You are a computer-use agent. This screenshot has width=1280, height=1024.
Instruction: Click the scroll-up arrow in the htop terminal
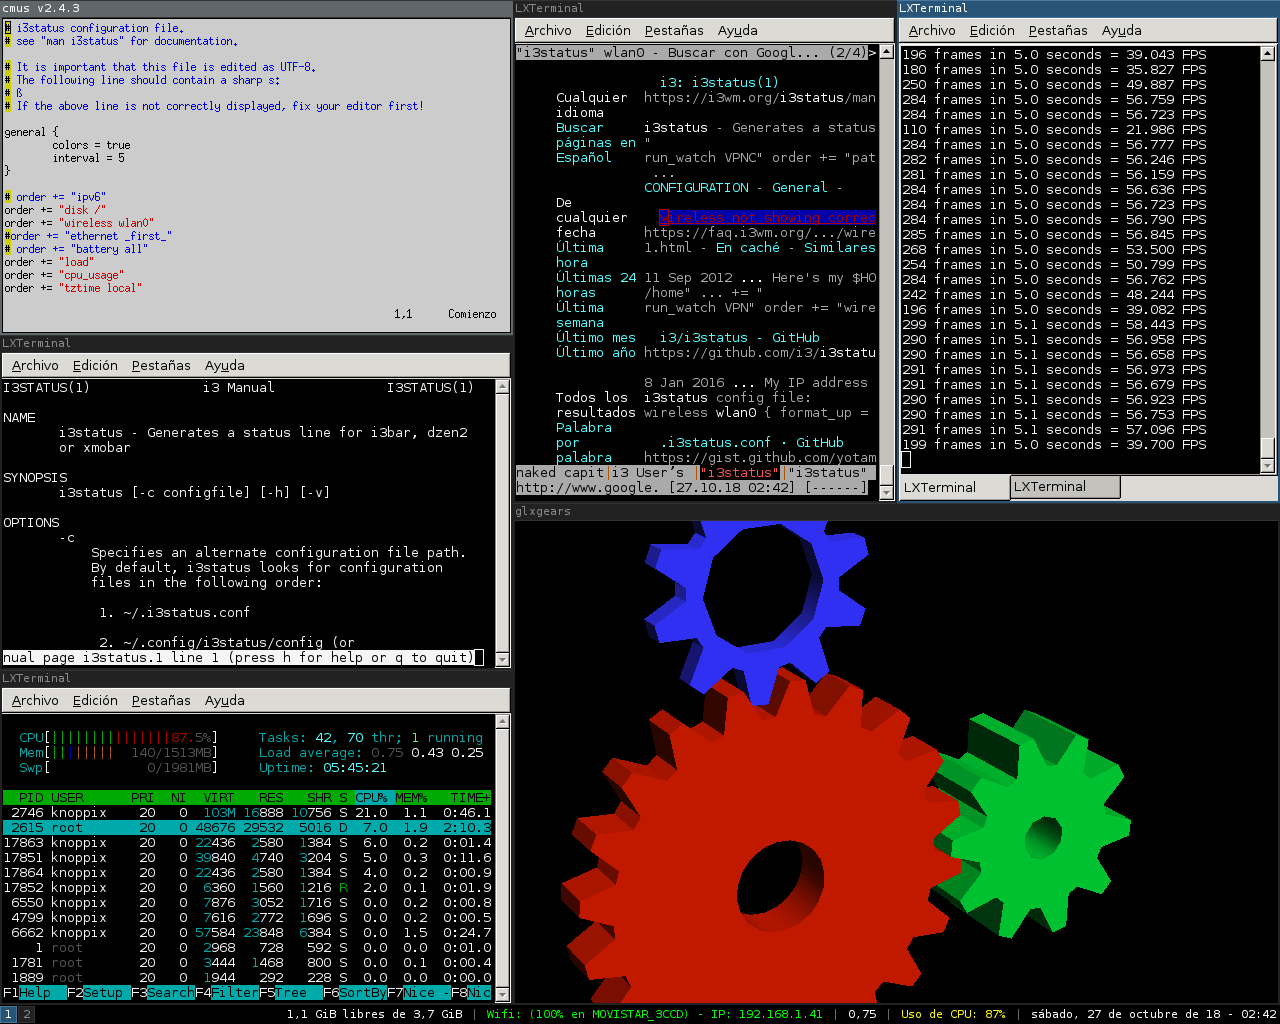[503, 723]
